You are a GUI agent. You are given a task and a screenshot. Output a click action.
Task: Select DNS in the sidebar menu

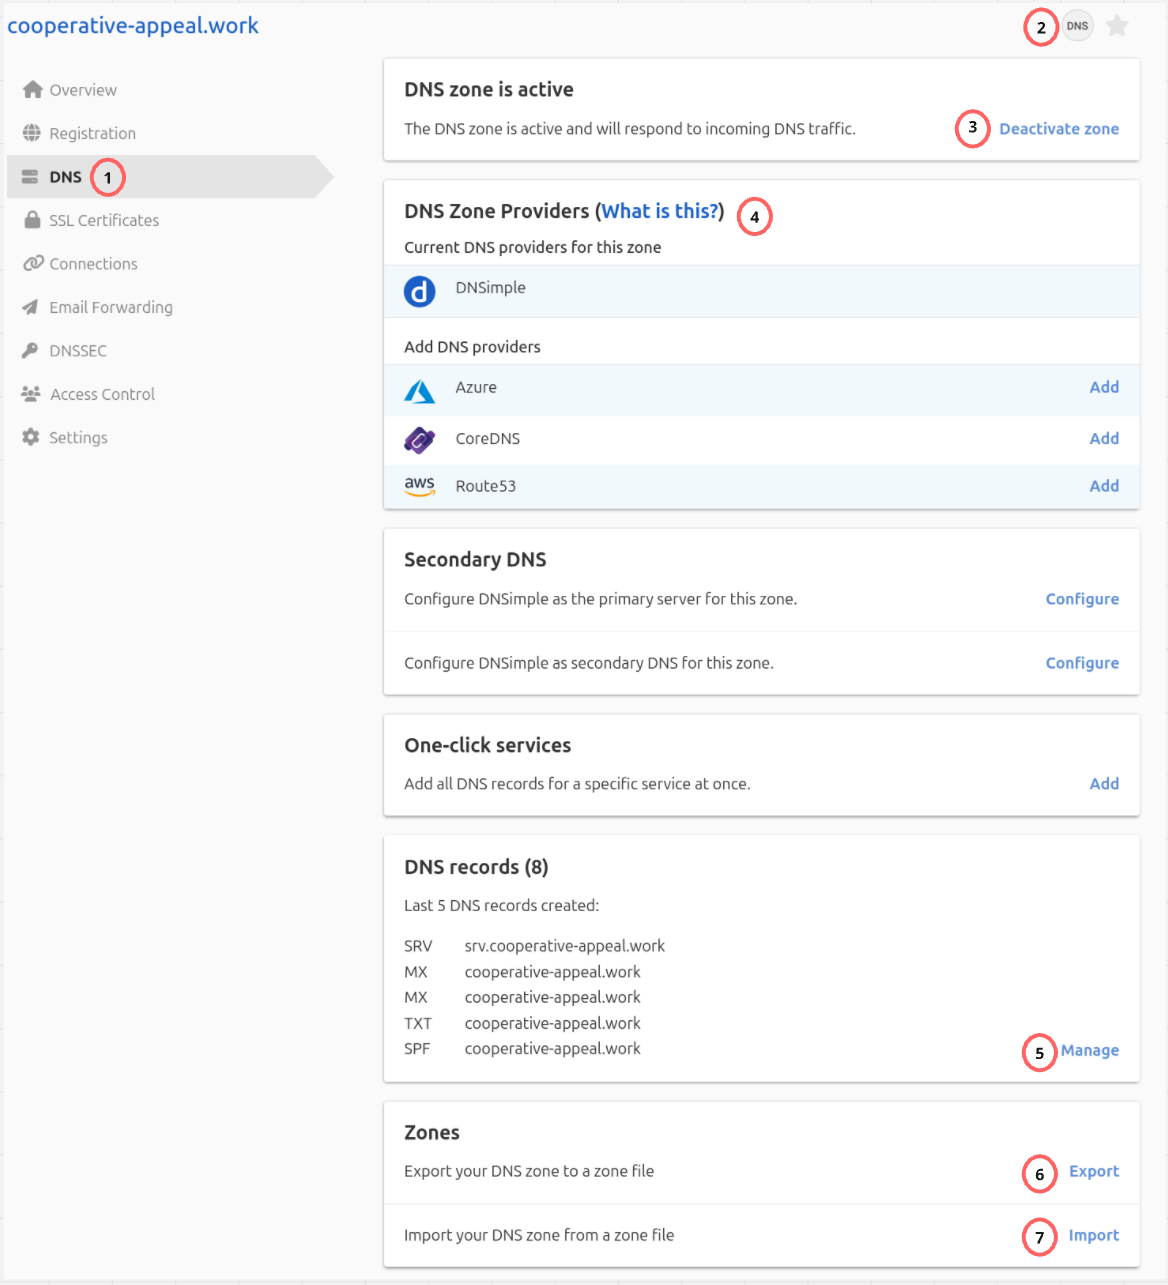click(x=66, y=176)
